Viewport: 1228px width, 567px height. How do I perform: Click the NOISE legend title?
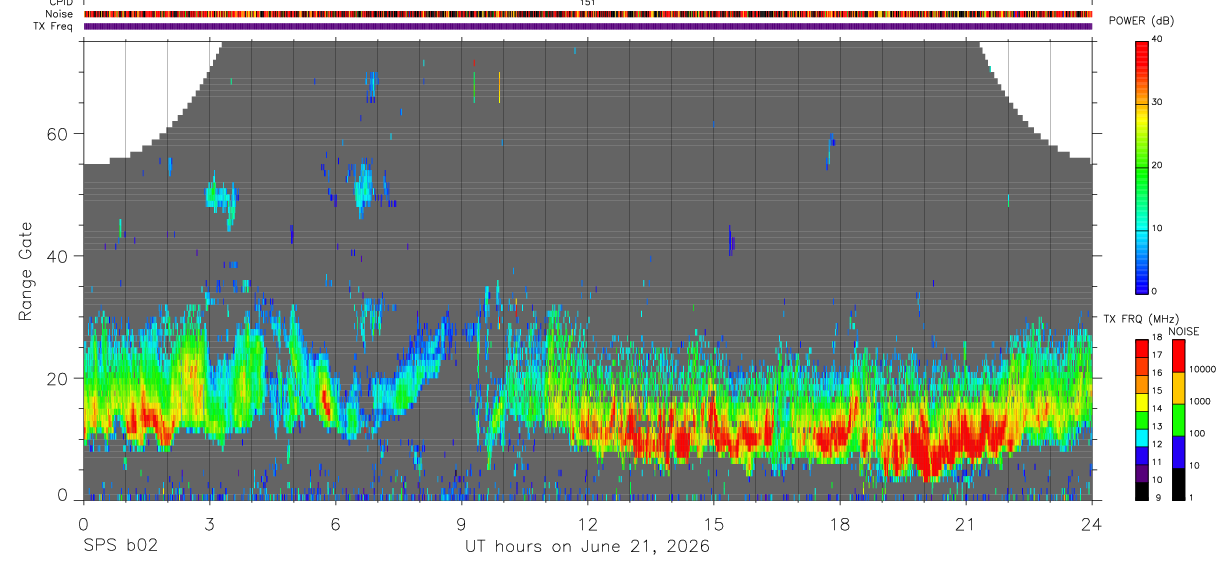click(x=1182, y=331)
